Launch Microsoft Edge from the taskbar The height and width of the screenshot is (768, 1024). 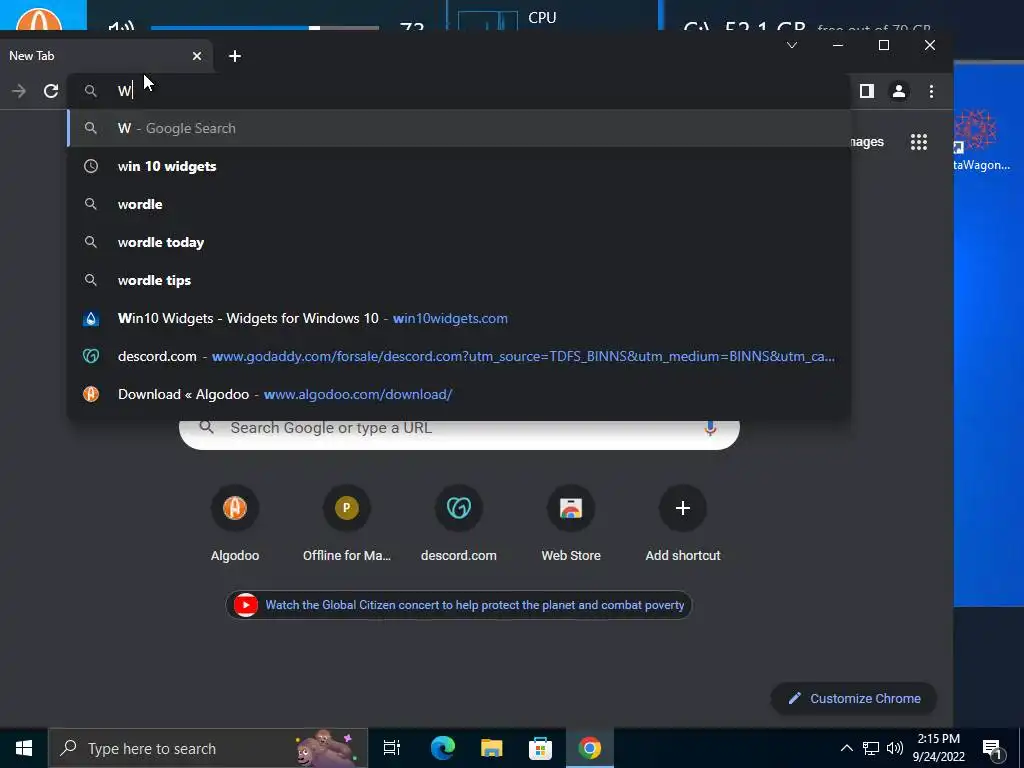442,748
